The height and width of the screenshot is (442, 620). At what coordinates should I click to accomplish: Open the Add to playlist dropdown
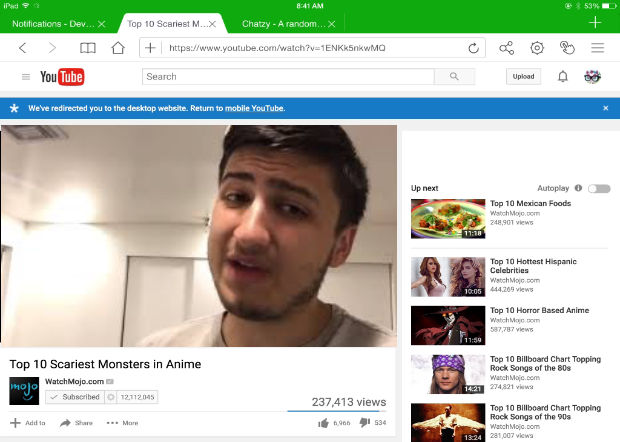(28, 423)
